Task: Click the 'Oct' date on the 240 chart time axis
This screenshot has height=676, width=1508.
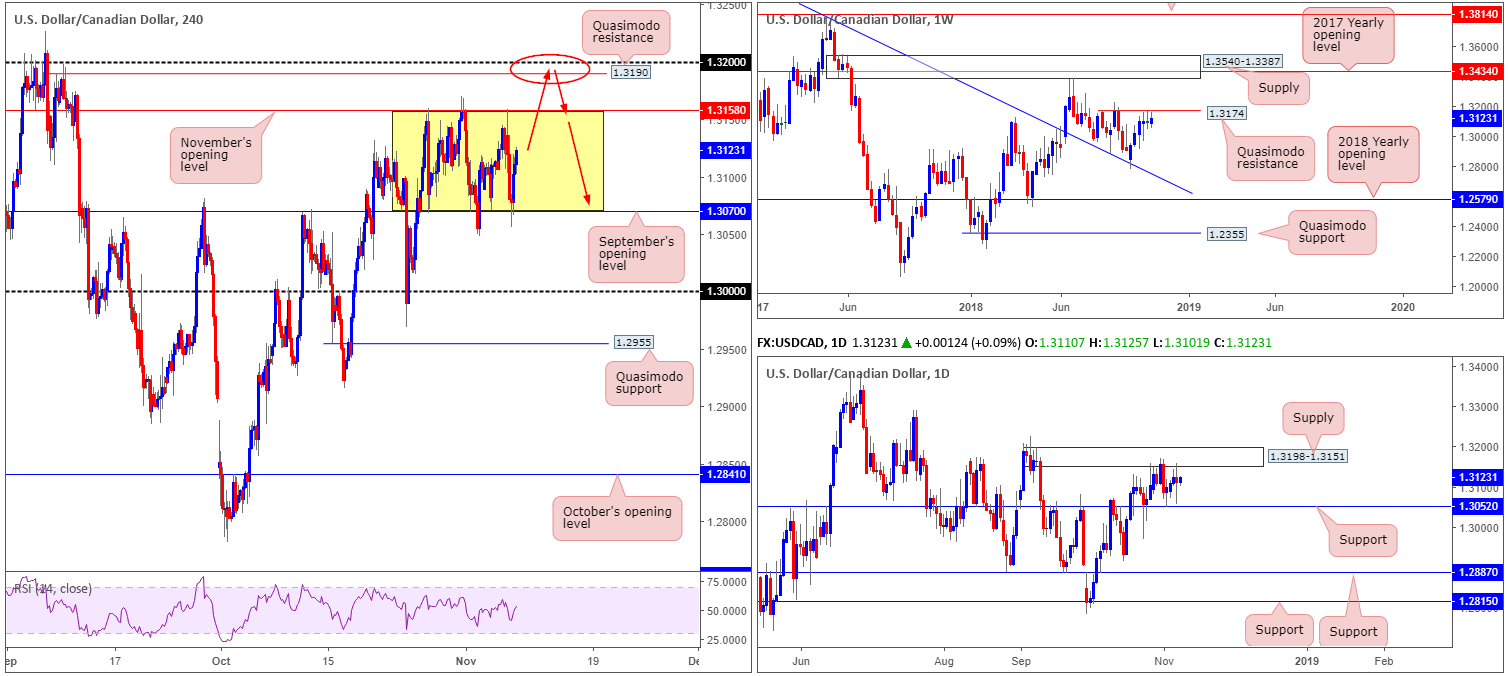Action: pyautogui.click(x=221, y=661)
